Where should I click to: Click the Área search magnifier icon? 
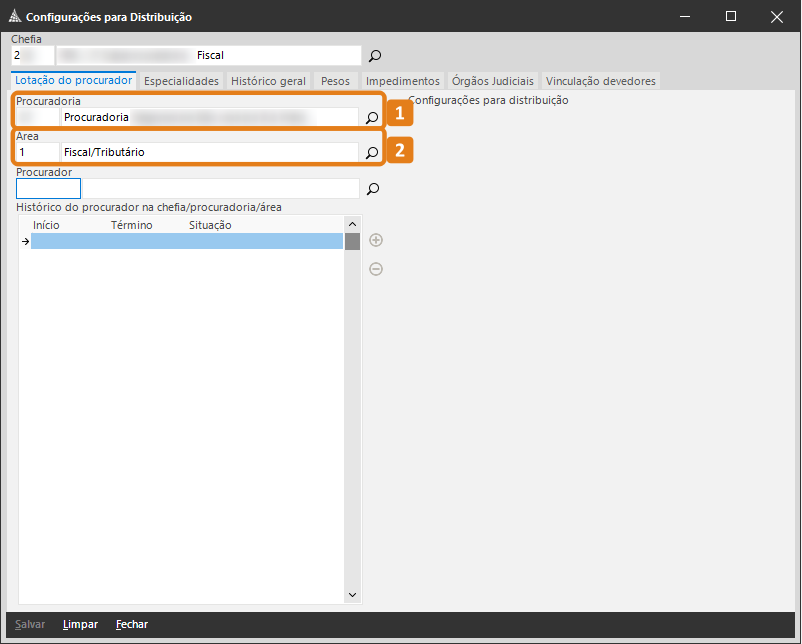coord(371,153)
